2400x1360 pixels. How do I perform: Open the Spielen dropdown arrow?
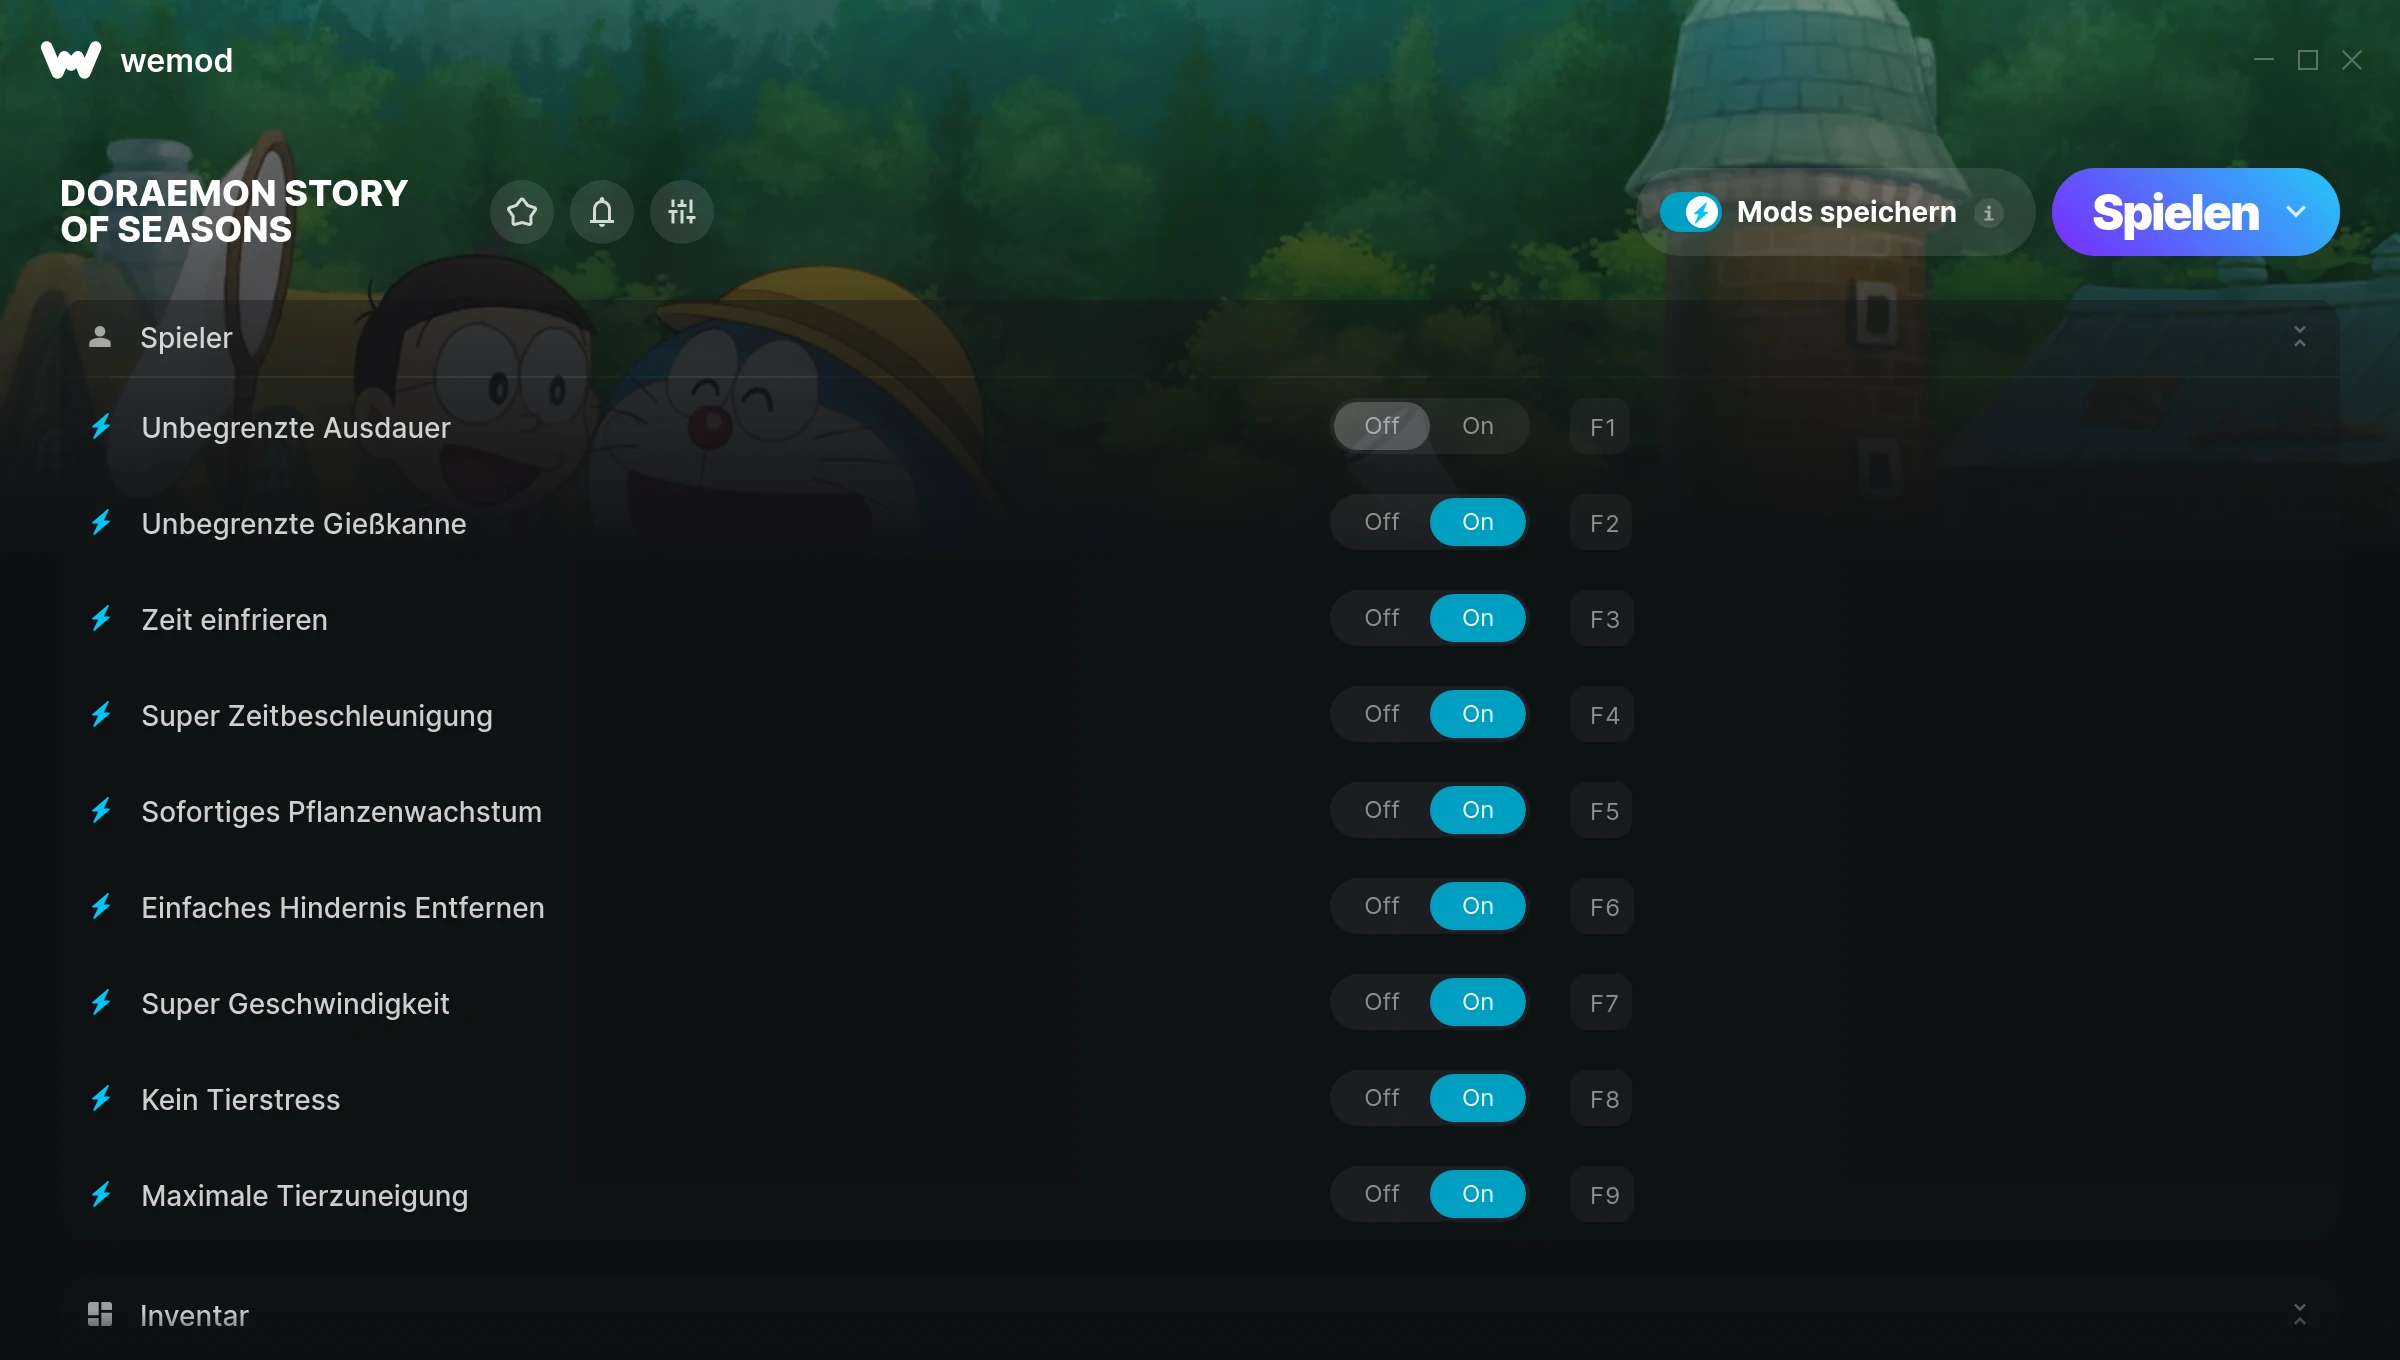click(2296, 212)
